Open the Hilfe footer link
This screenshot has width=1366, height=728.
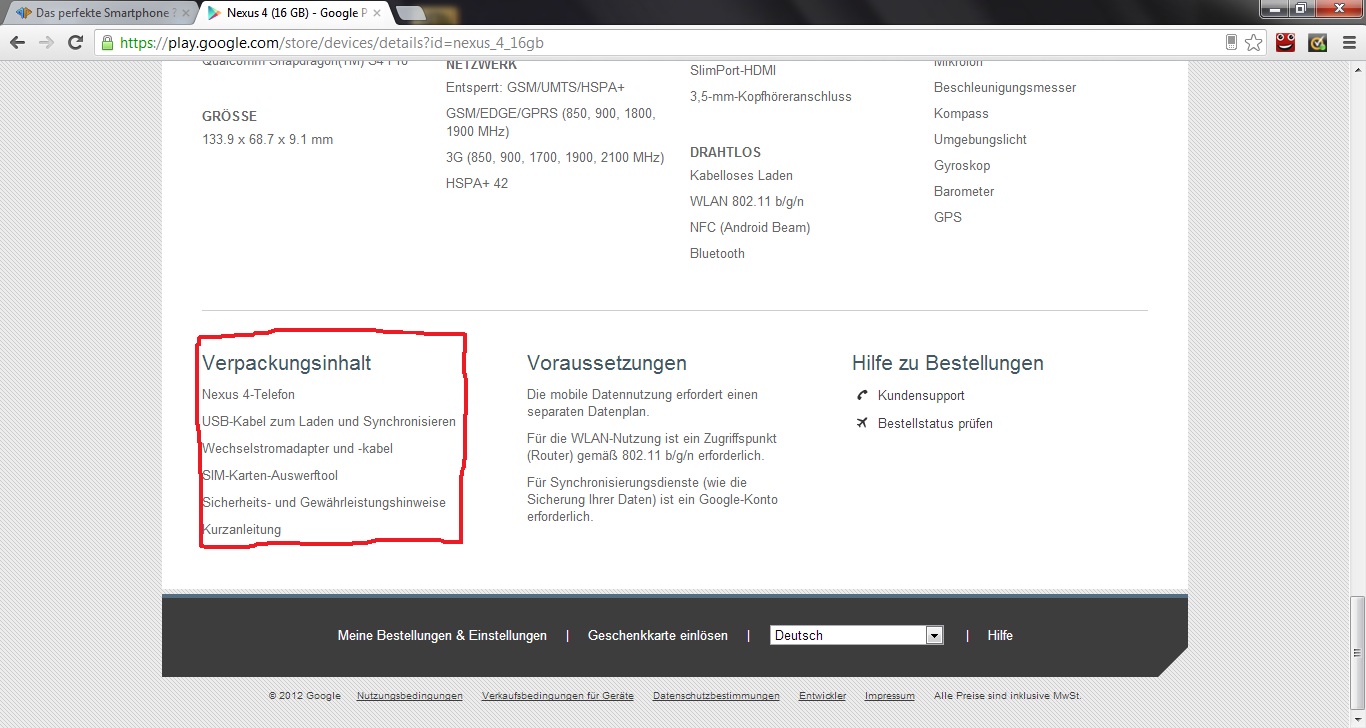pos(1000,636)
